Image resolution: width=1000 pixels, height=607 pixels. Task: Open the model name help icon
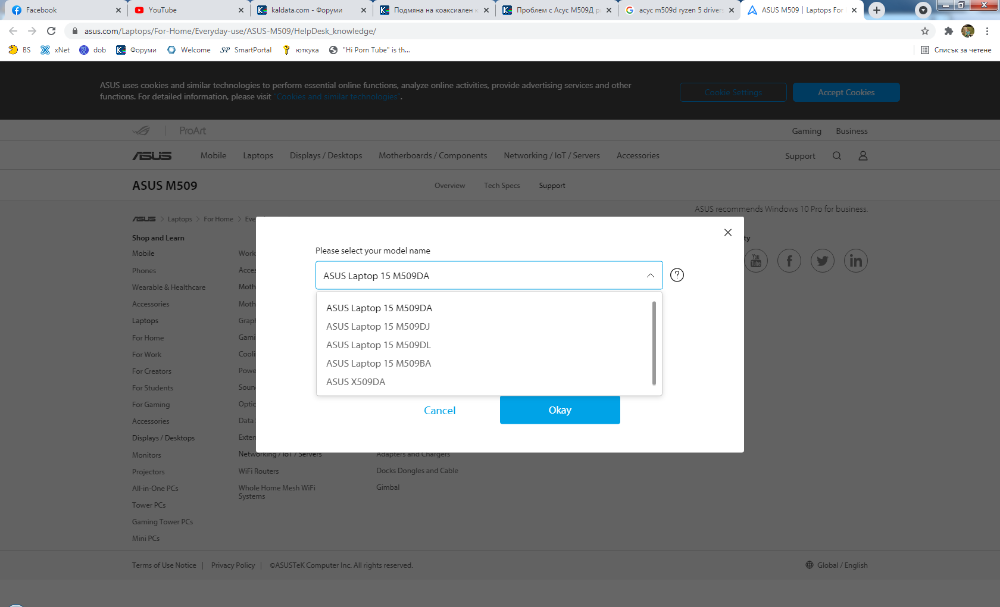coord(677,275)
